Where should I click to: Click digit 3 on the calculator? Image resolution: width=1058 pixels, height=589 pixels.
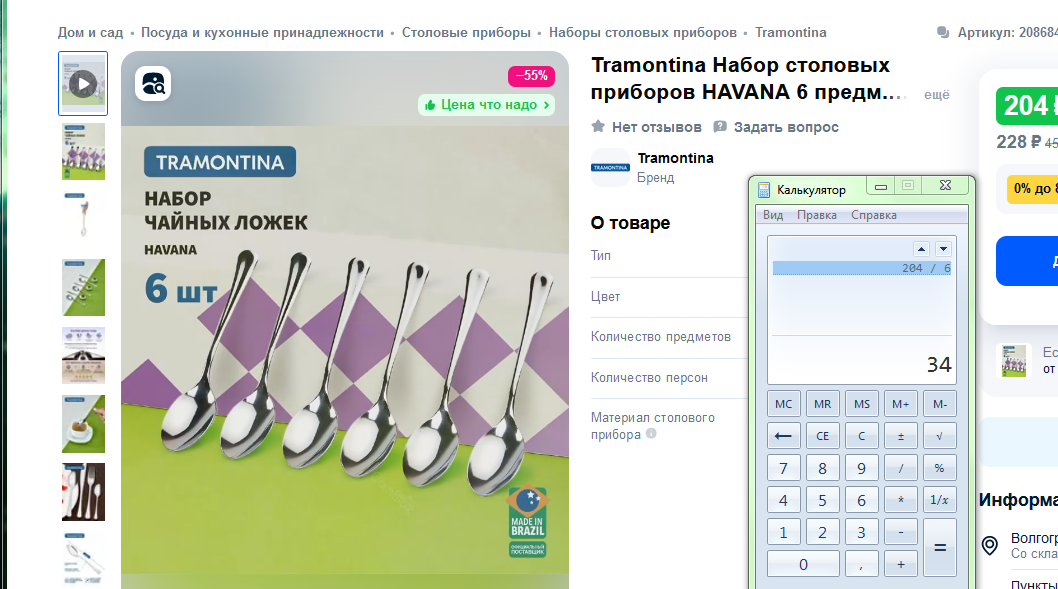coord(862,532)
